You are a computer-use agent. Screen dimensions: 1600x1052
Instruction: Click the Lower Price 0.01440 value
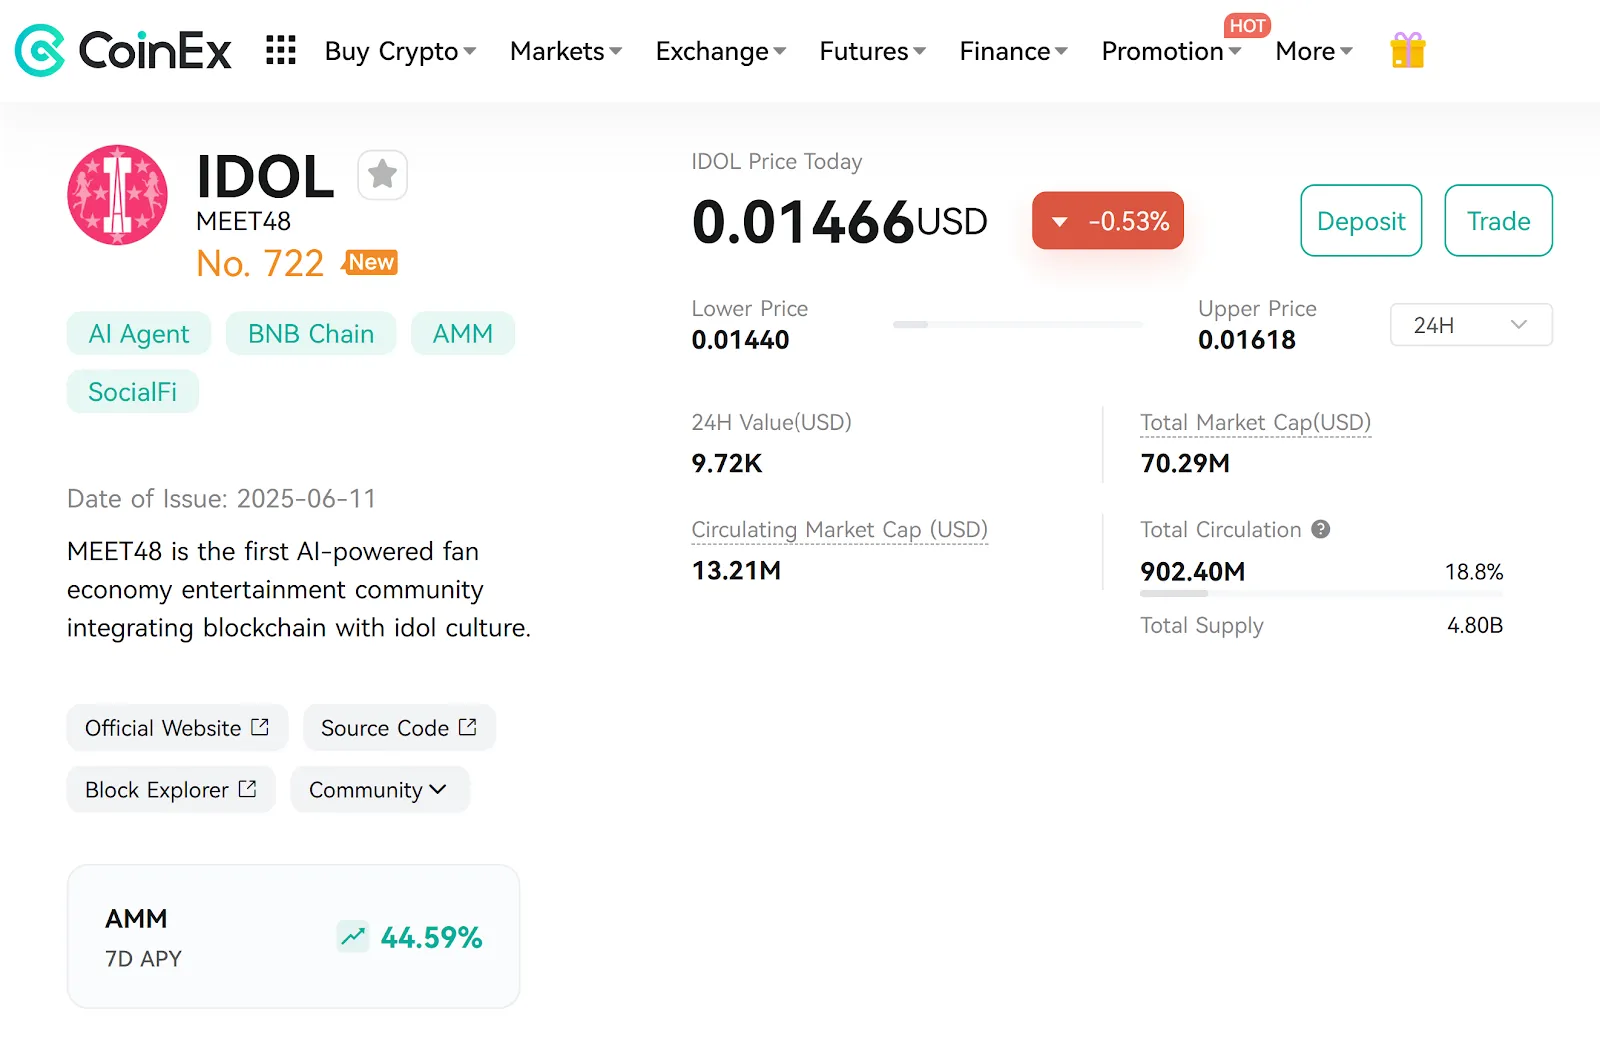pyautogui.click(x=740, y=340)
